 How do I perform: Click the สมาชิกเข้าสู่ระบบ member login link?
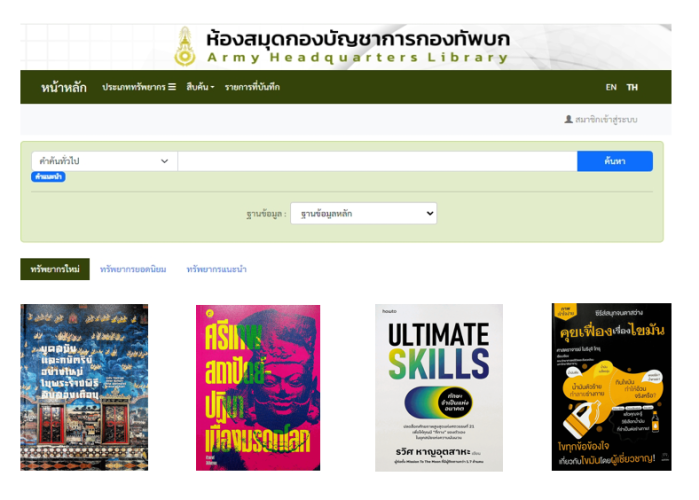(x=606, y=119)
